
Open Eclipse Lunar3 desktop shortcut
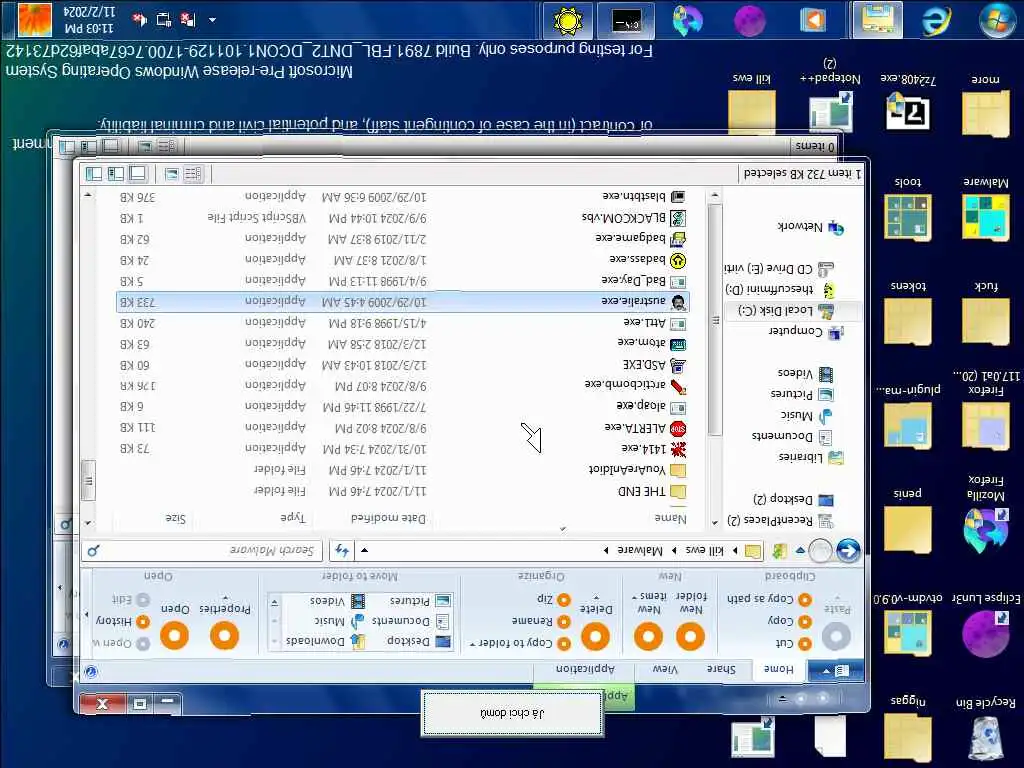pos(985,624)
